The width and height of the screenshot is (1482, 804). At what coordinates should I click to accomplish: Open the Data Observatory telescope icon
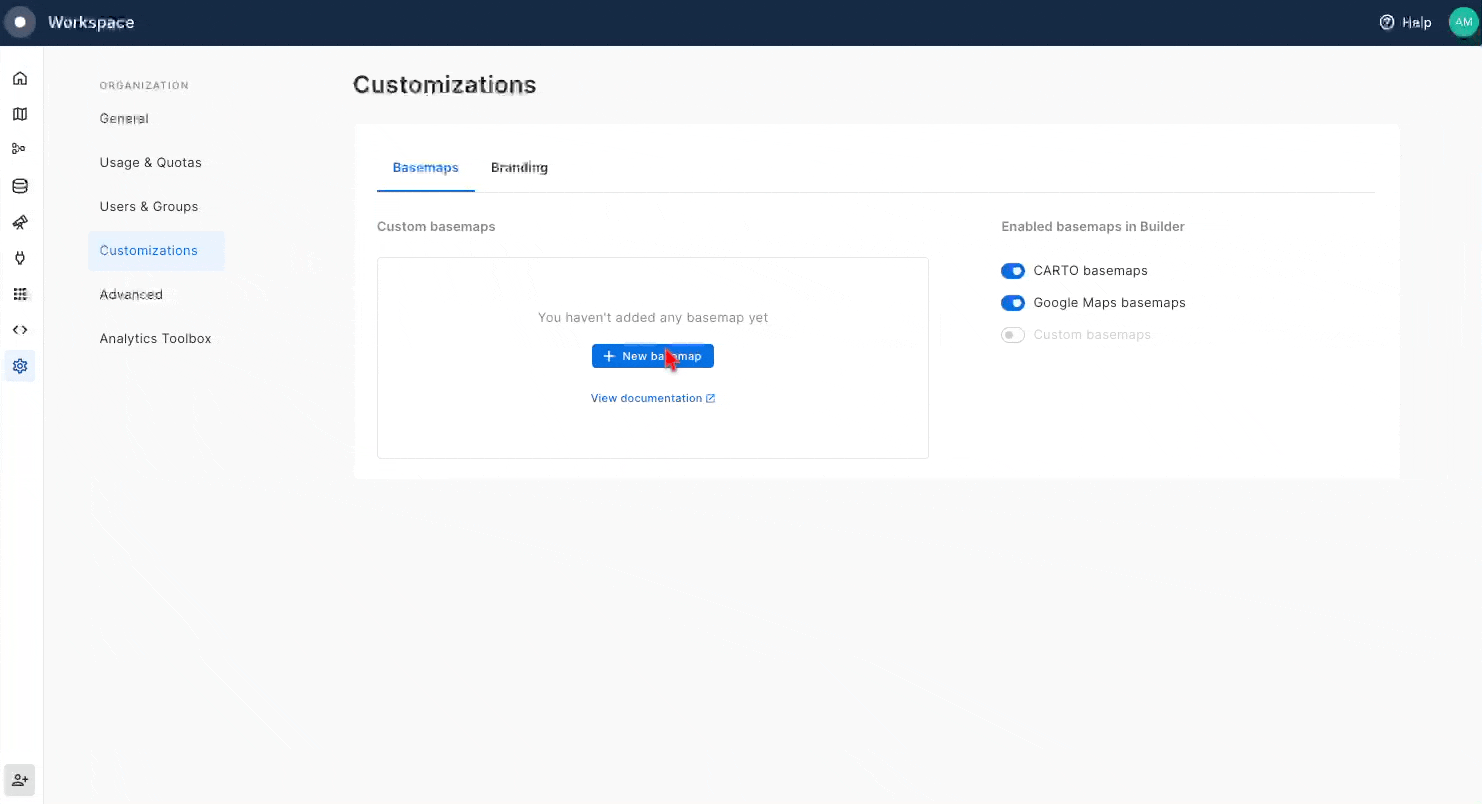pyautogui.click(x=20, y=222)
